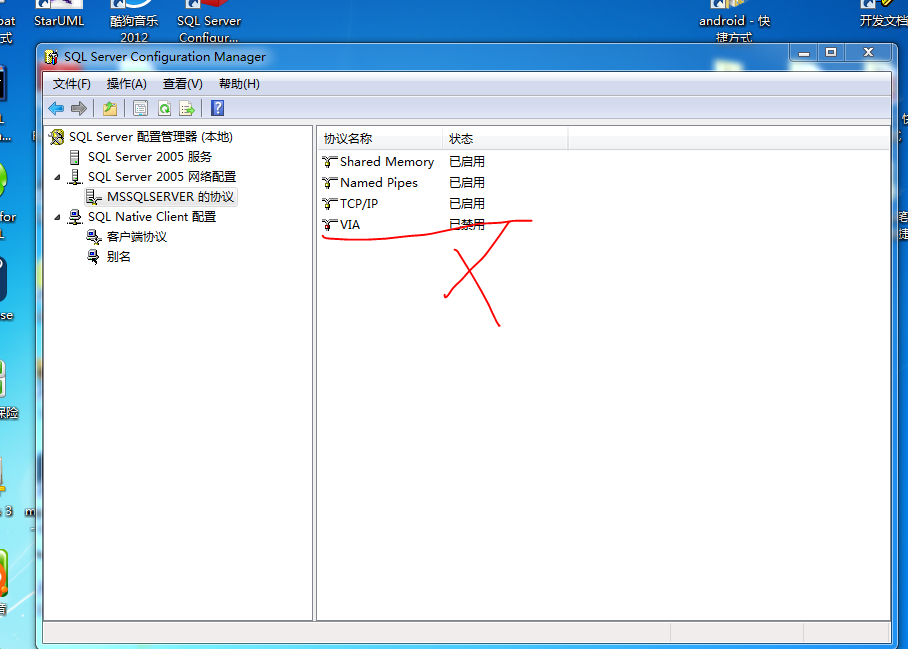Open the 文件(F) menu
Screen dimensions: 908x649
click(72, 84)
